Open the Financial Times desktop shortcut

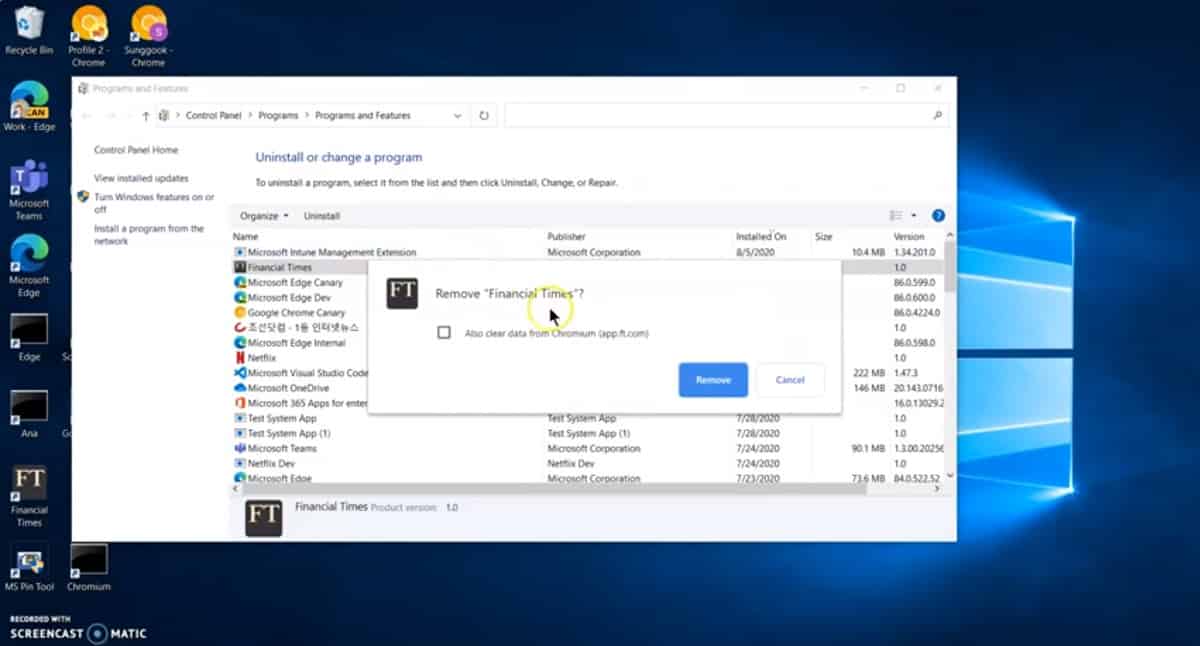29,496
